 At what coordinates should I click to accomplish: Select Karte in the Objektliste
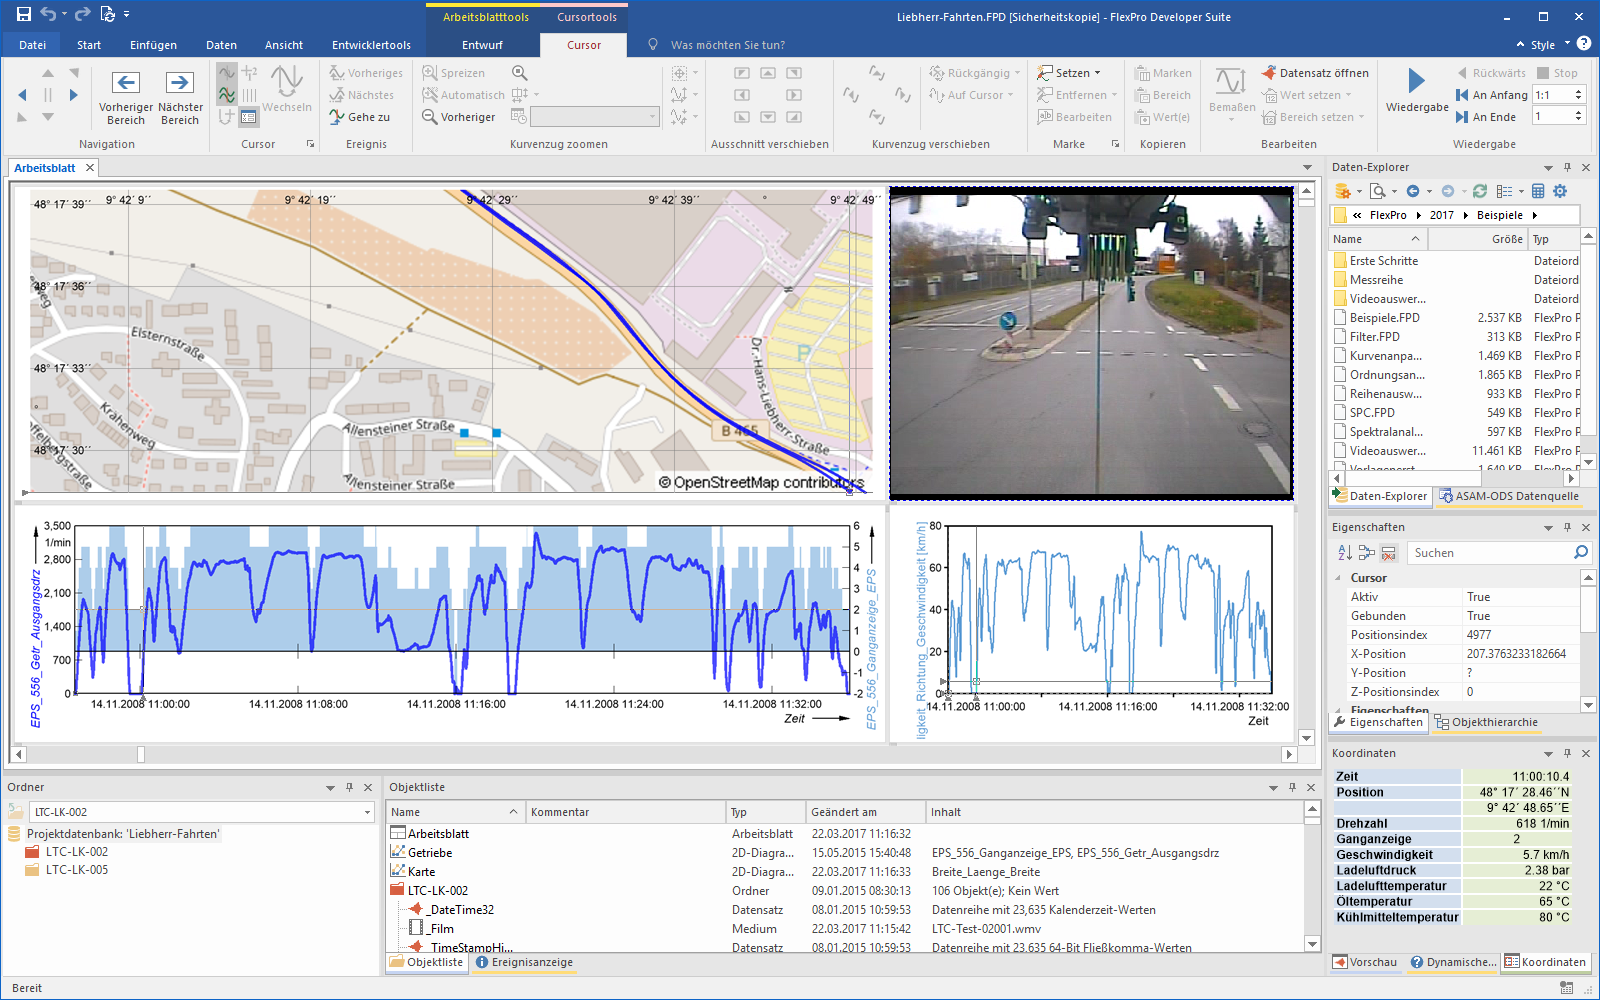(x=421, y=872)
